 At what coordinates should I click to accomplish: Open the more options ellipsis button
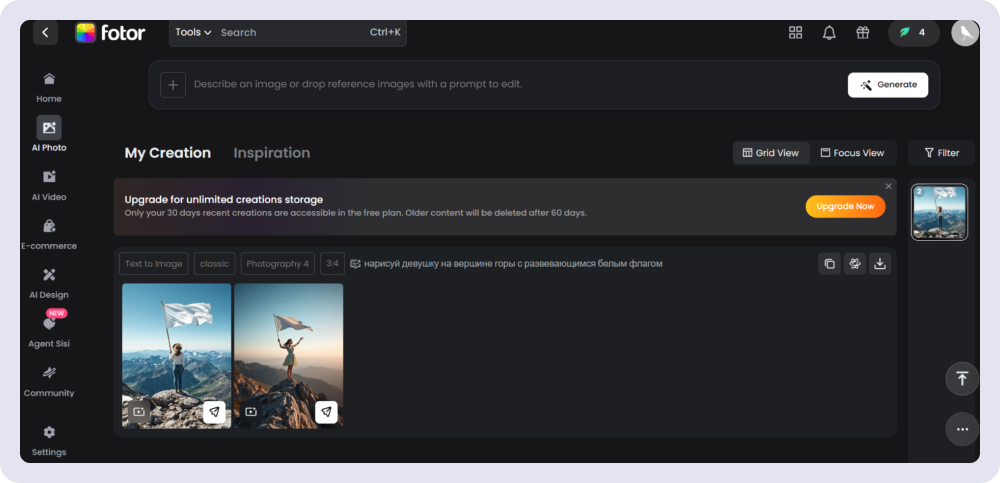(962, 429)
